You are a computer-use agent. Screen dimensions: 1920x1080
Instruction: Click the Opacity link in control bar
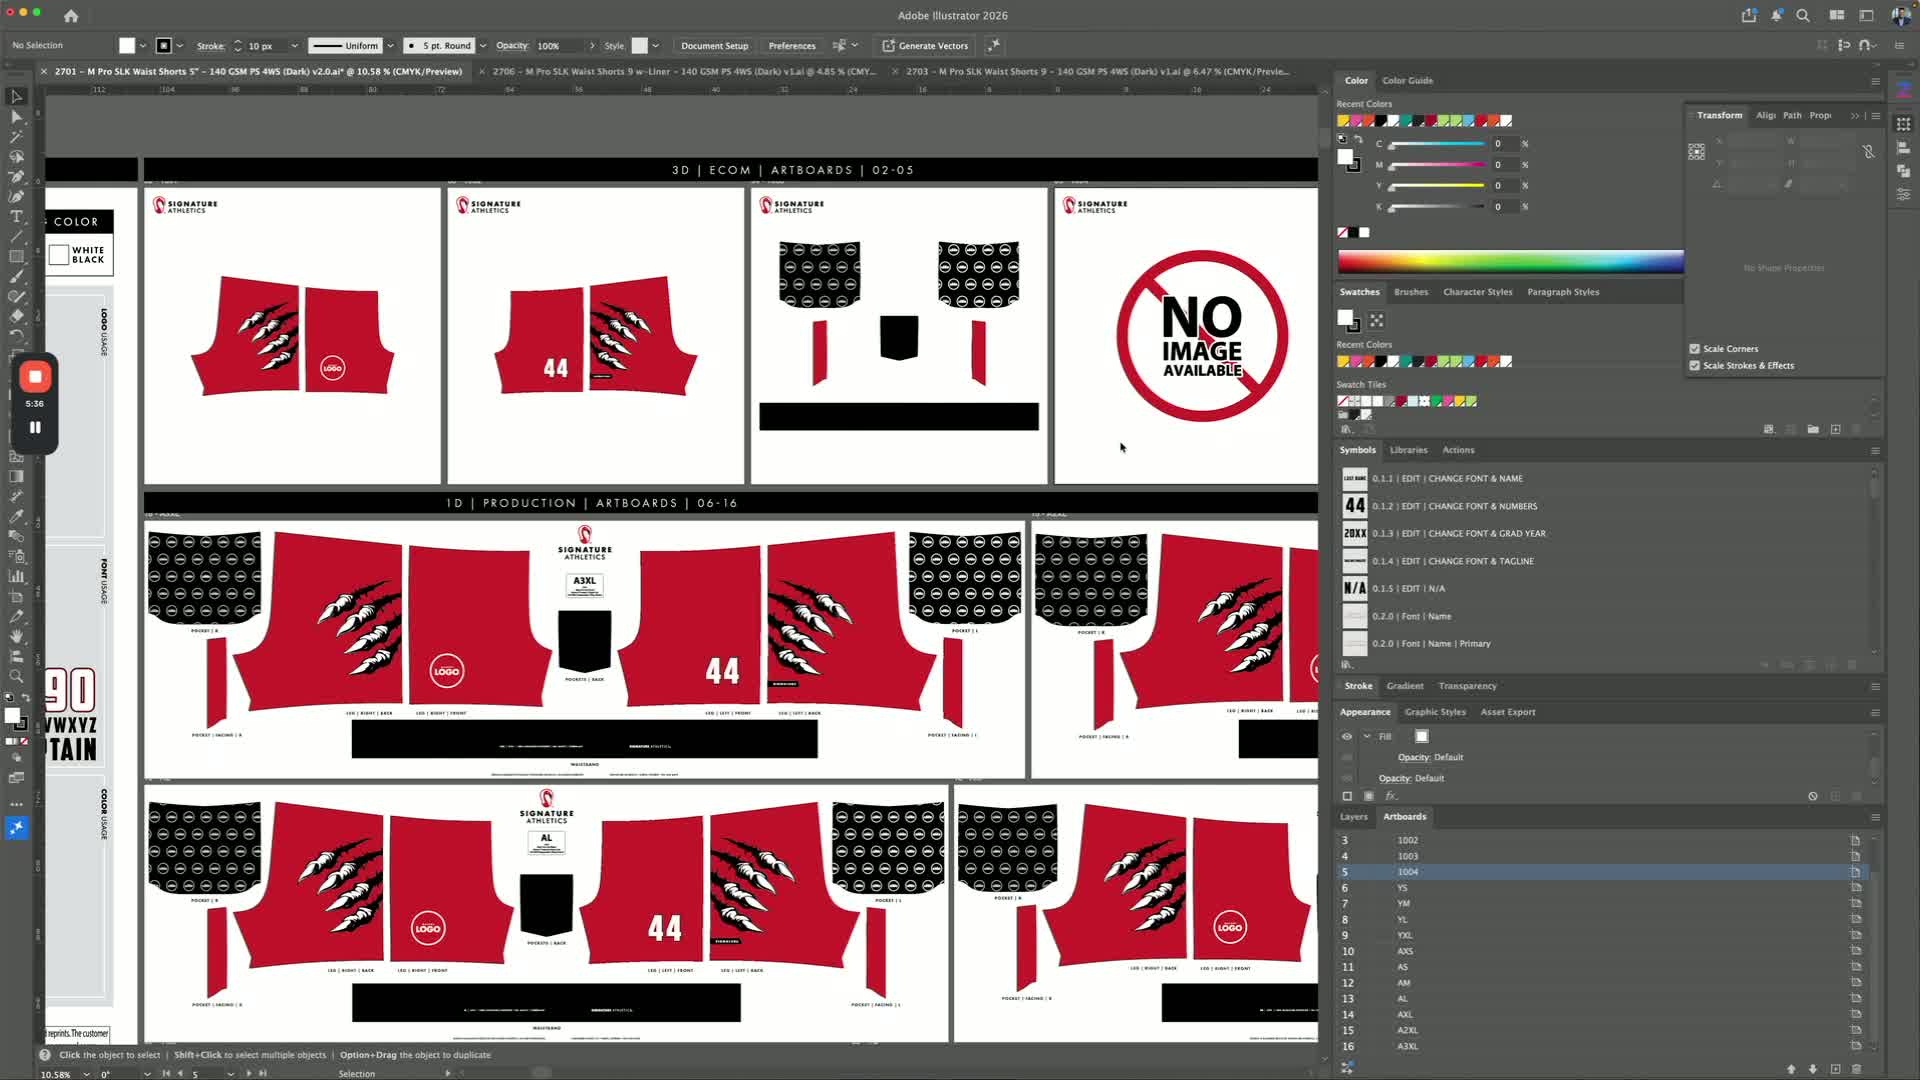click(512, 46)
